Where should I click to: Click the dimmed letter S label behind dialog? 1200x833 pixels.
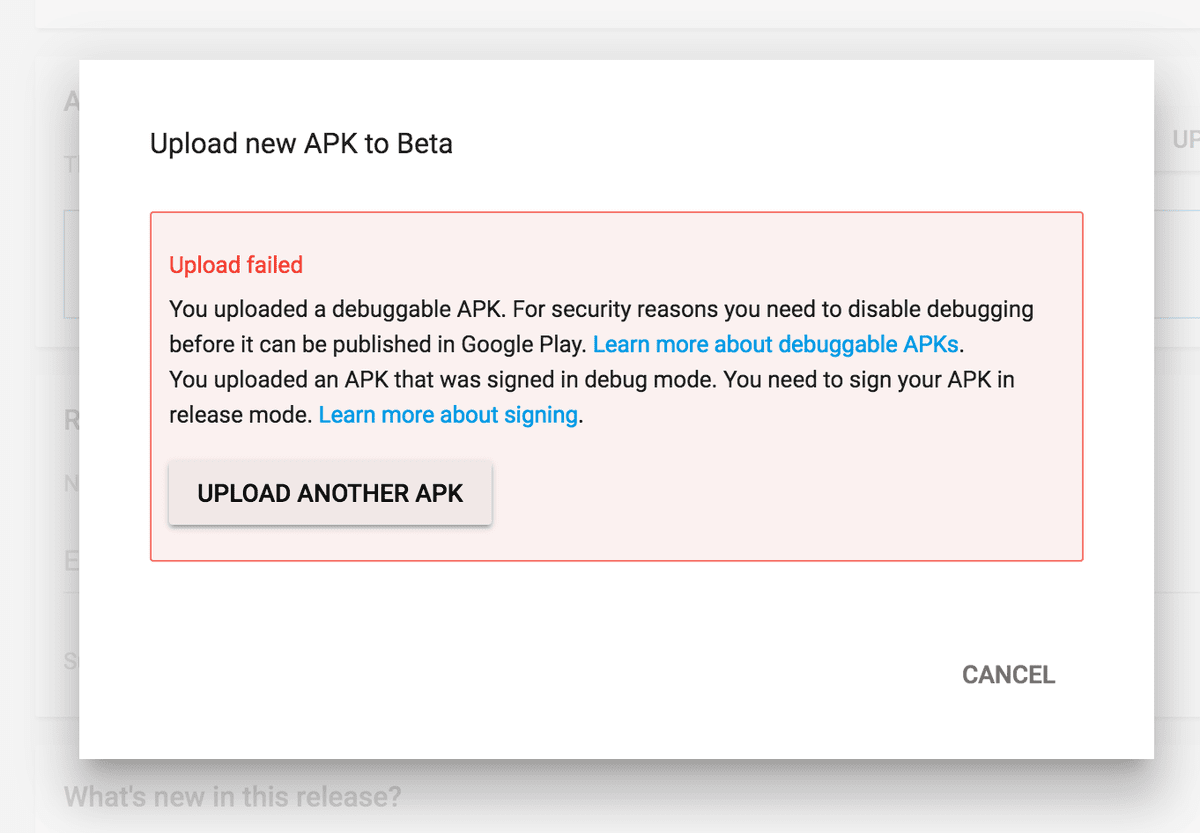pos(71,660)
